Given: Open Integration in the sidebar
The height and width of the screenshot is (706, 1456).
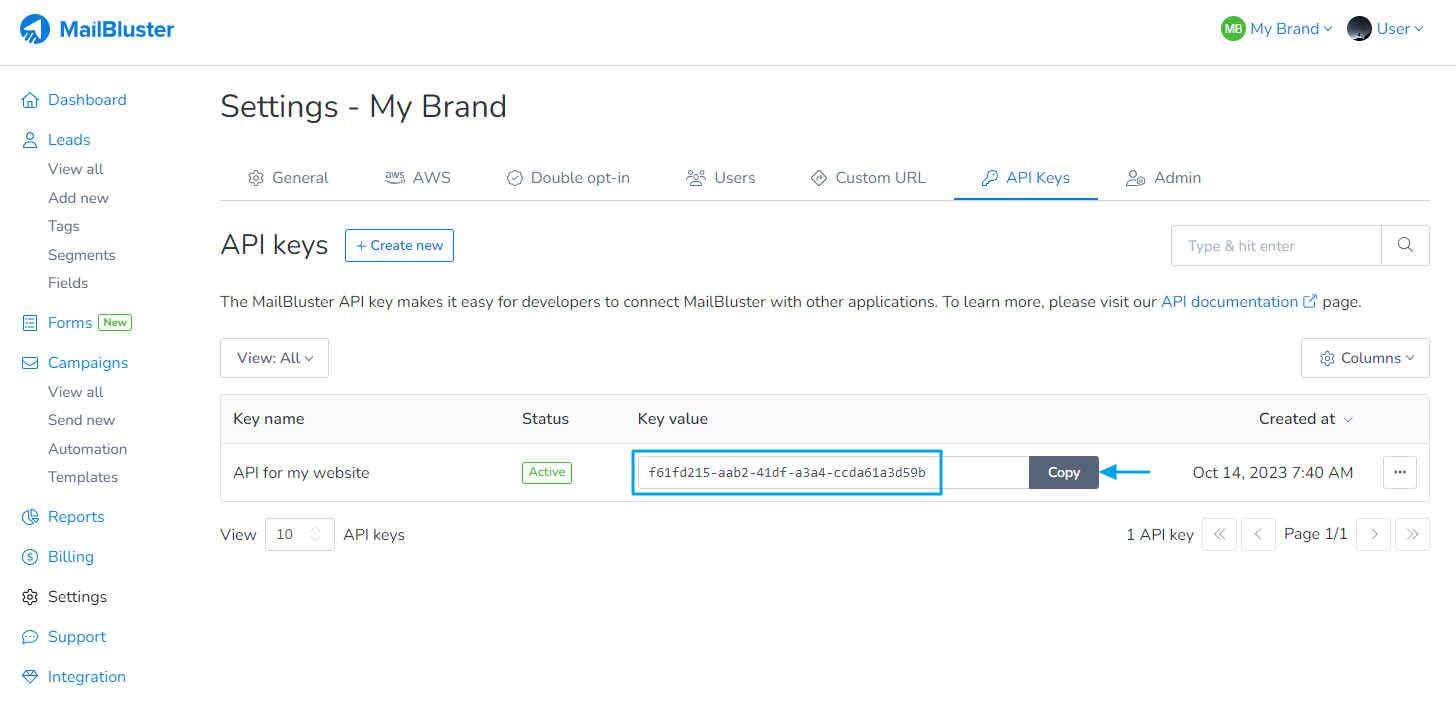Looking at the screenshot, I should click(x=87, y=677).
